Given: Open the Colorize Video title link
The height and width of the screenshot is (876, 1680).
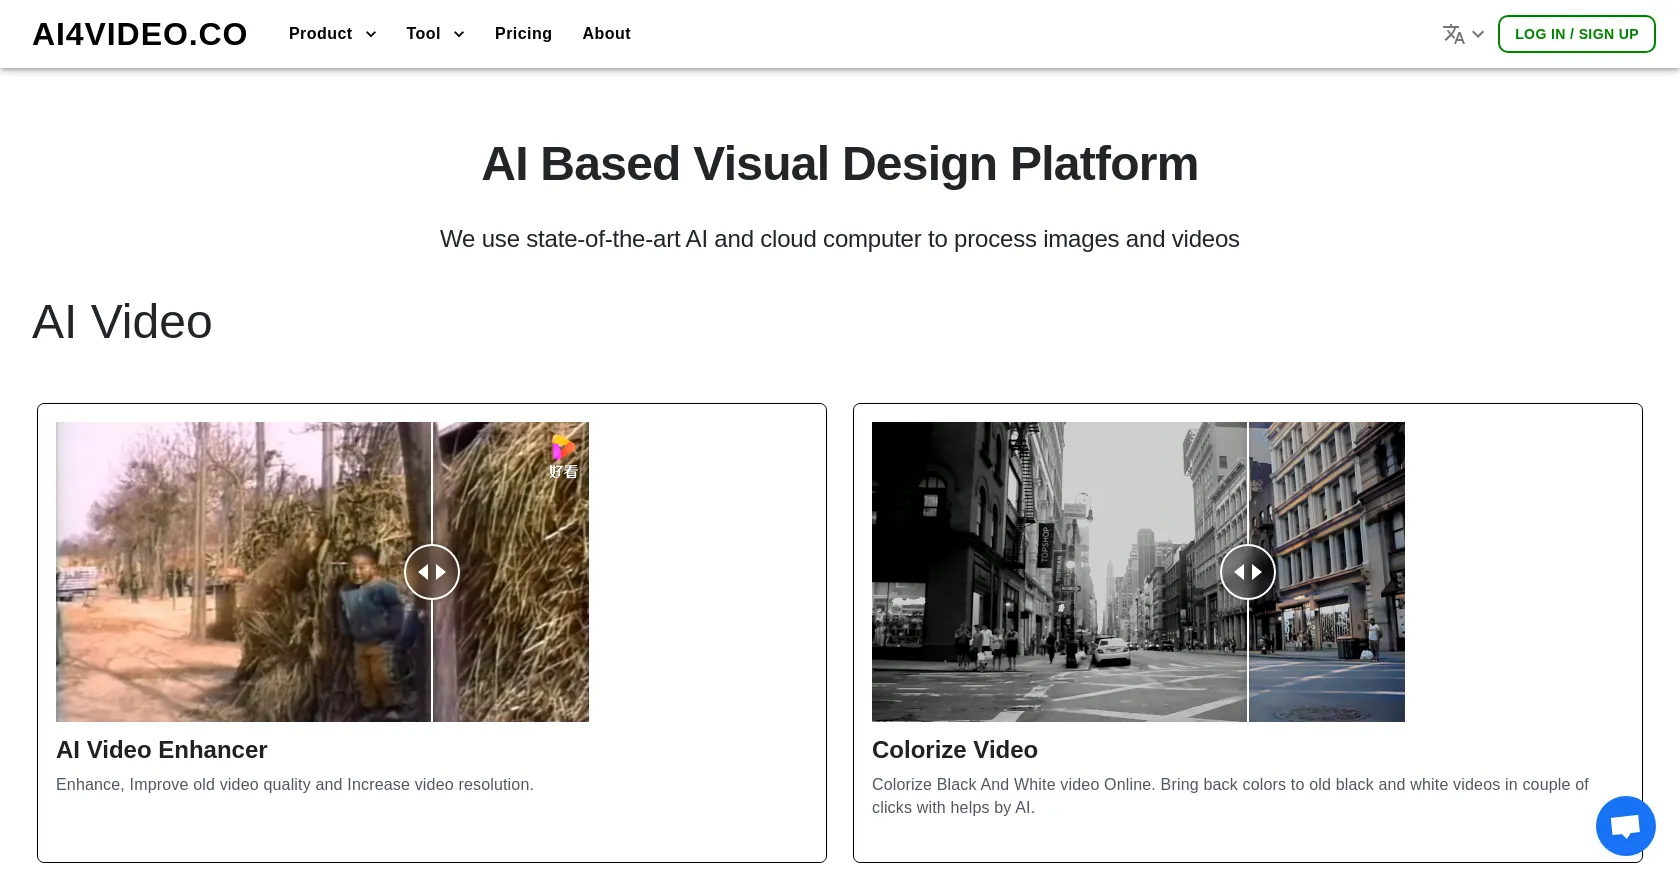Looking at the screenshot, I should point(954,750).
